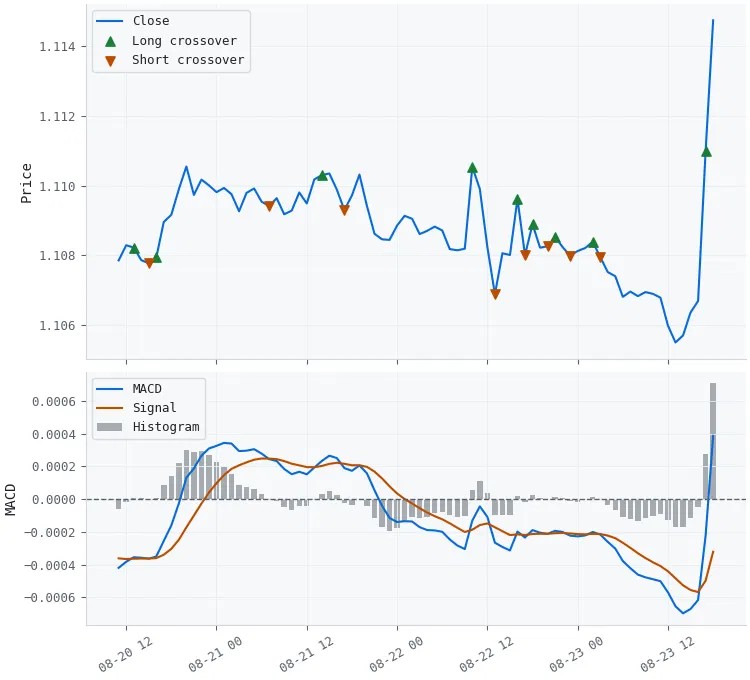Click the gray Histogram patch in MACD legend
The height and width of the screenshot is (680, 750).
click(110, 427)
